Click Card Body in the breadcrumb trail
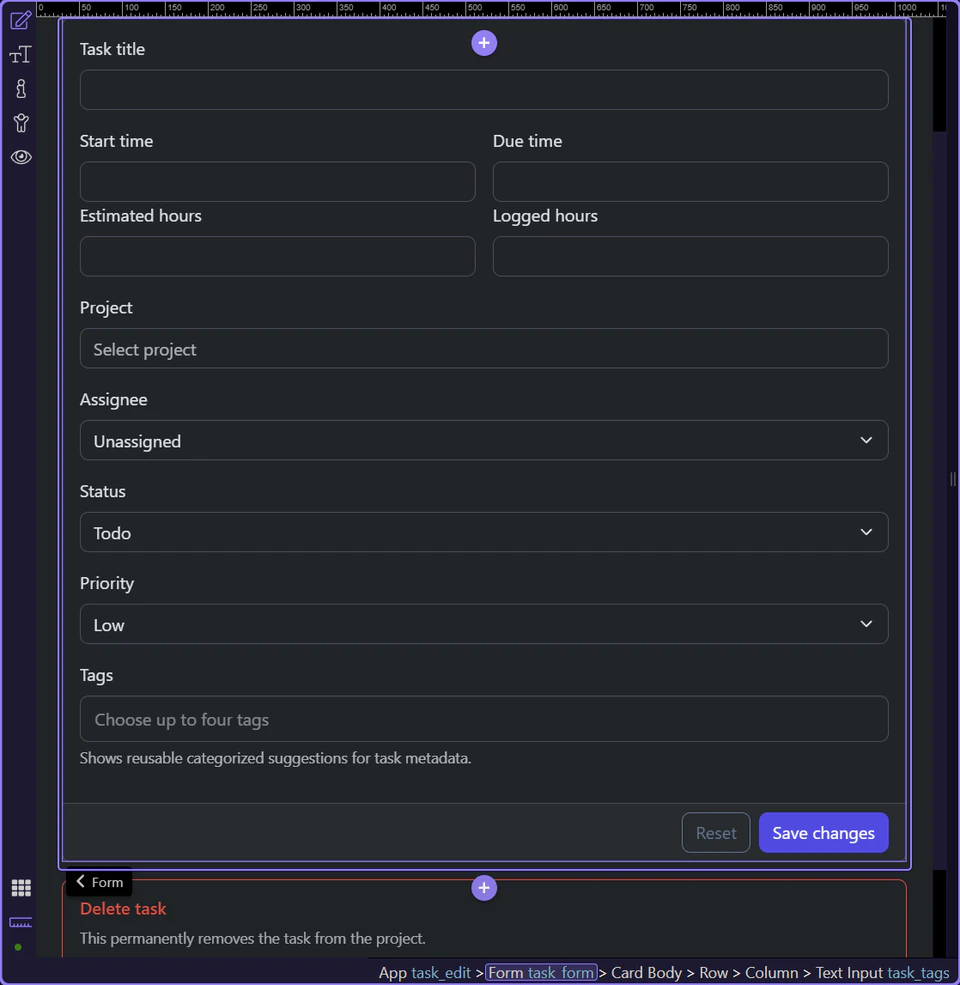 click(647, 972)
